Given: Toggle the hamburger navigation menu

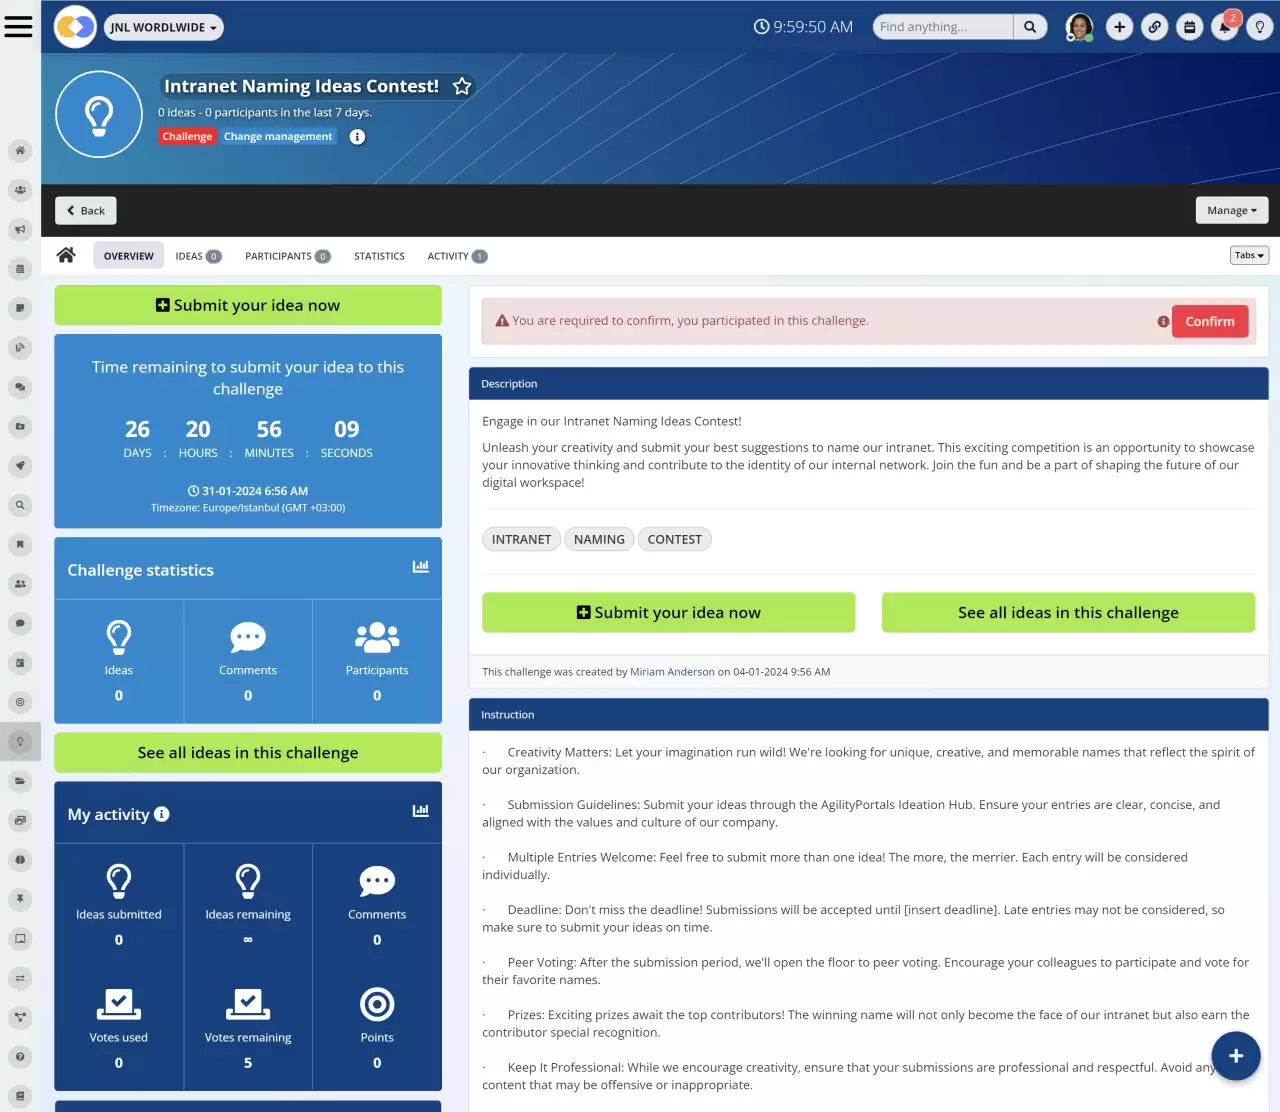Looking at the screenshot, I should click(19, 27).
